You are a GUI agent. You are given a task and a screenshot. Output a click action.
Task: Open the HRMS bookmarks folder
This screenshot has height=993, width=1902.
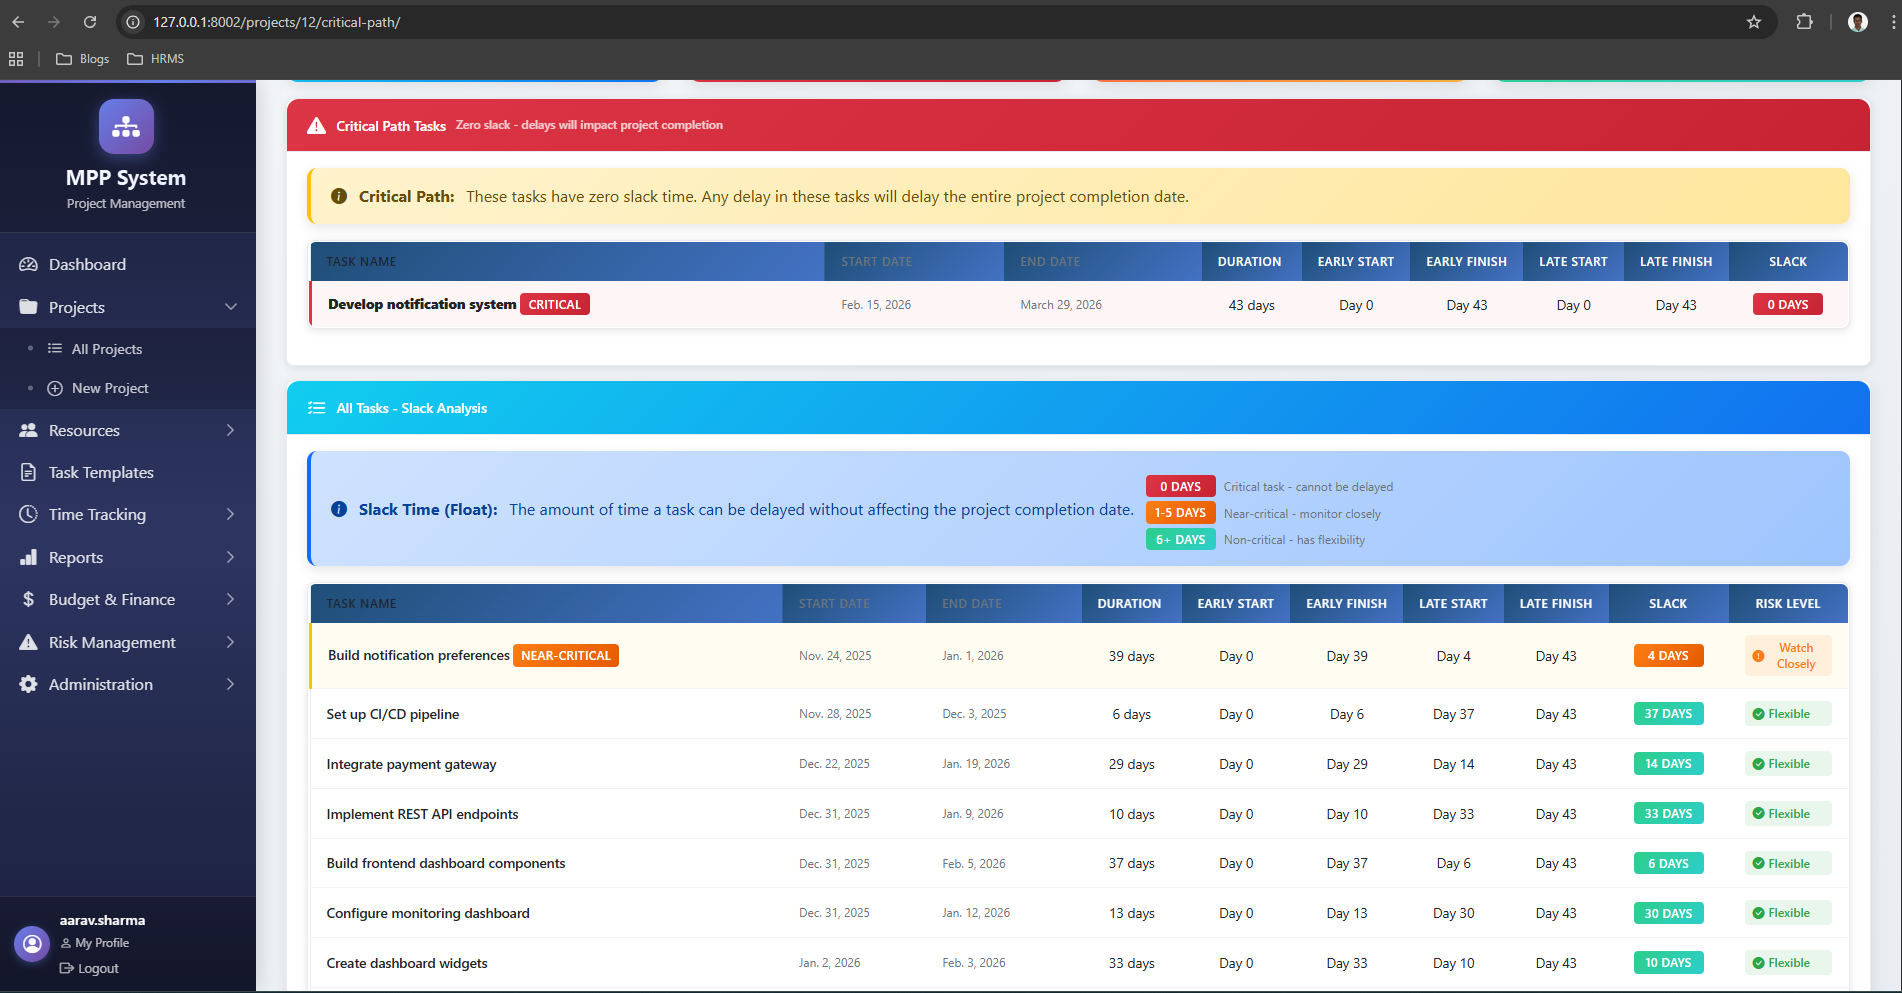click(x=156, y=59)
